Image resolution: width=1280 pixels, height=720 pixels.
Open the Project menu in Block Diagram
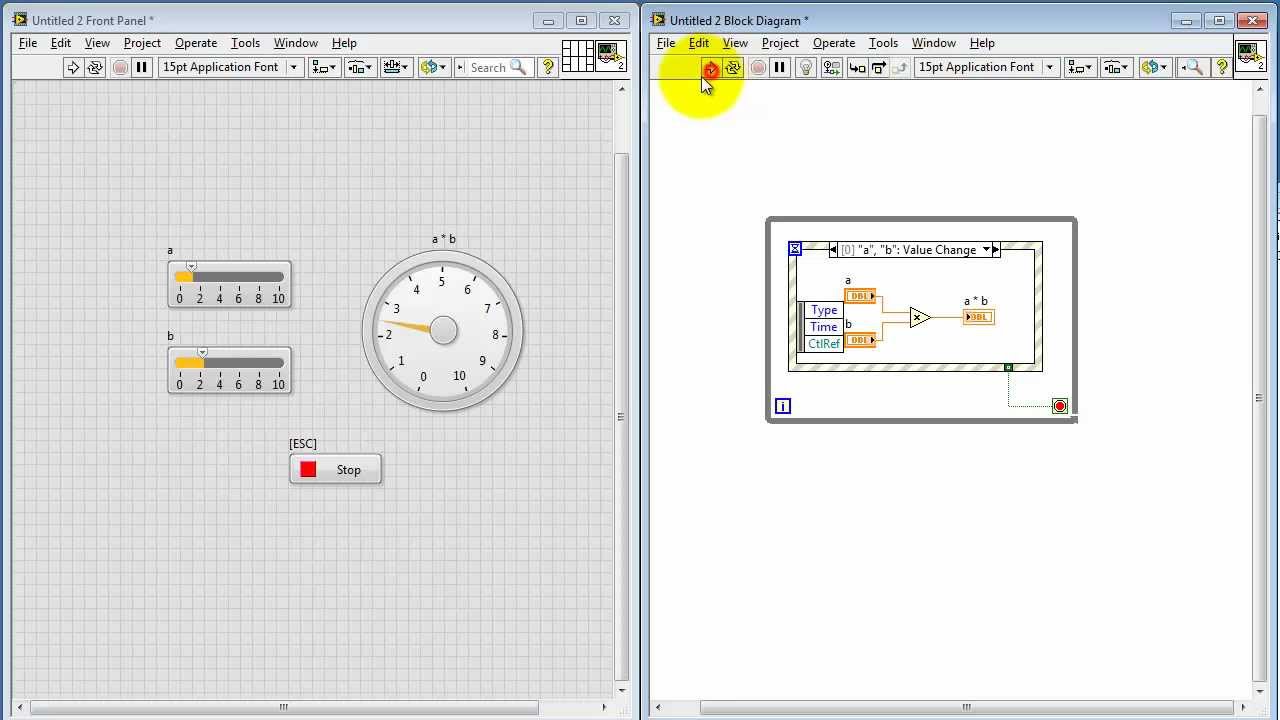(780, 43)
